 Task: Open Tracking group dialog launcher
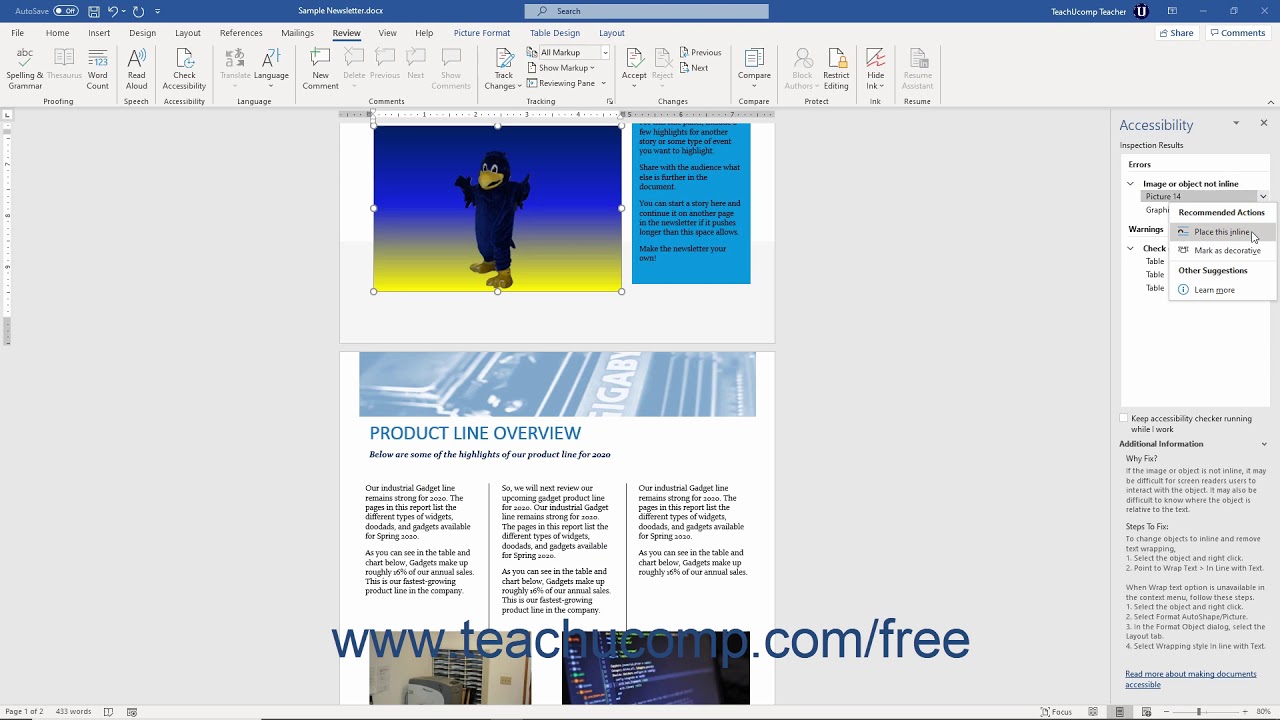coord(610,101)
